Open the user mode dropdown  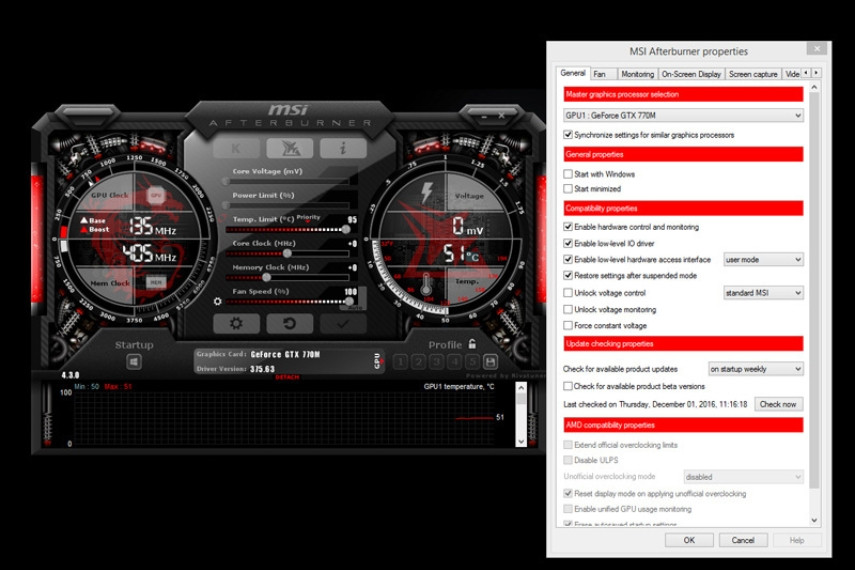(763, 260)
